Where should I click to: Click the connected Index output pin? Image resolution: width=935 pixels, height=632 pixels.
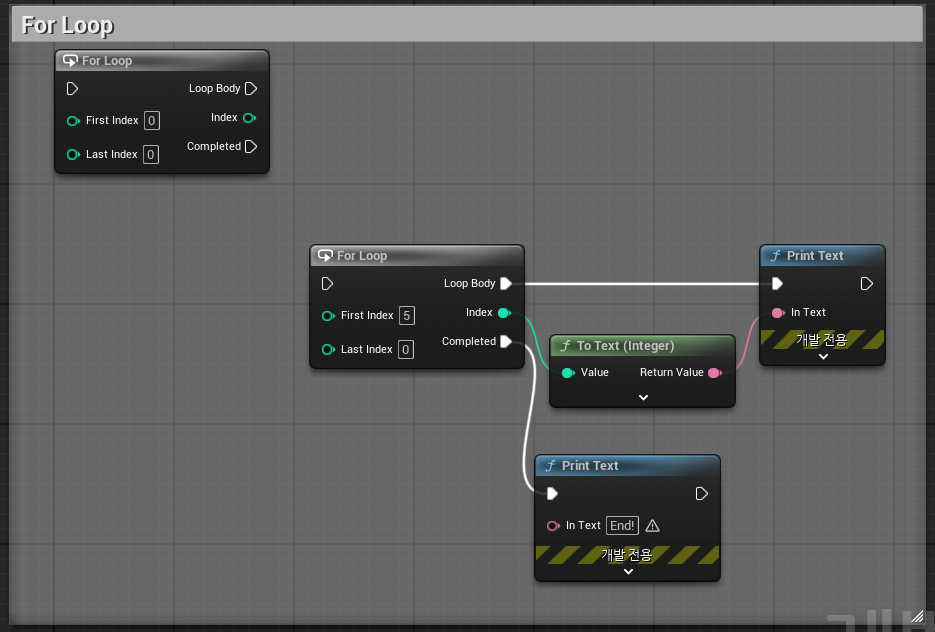coord(504,313)
